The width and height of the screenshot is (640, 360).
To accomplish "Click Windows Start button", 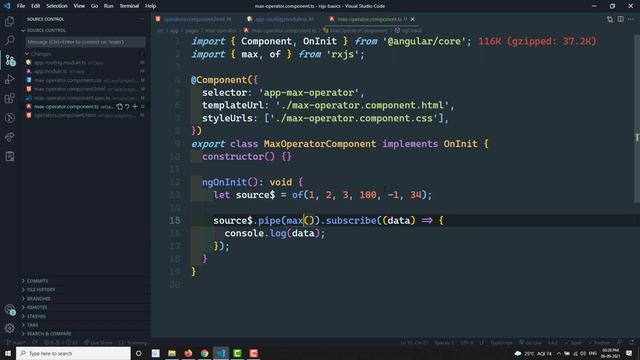I will coord(8,353).
